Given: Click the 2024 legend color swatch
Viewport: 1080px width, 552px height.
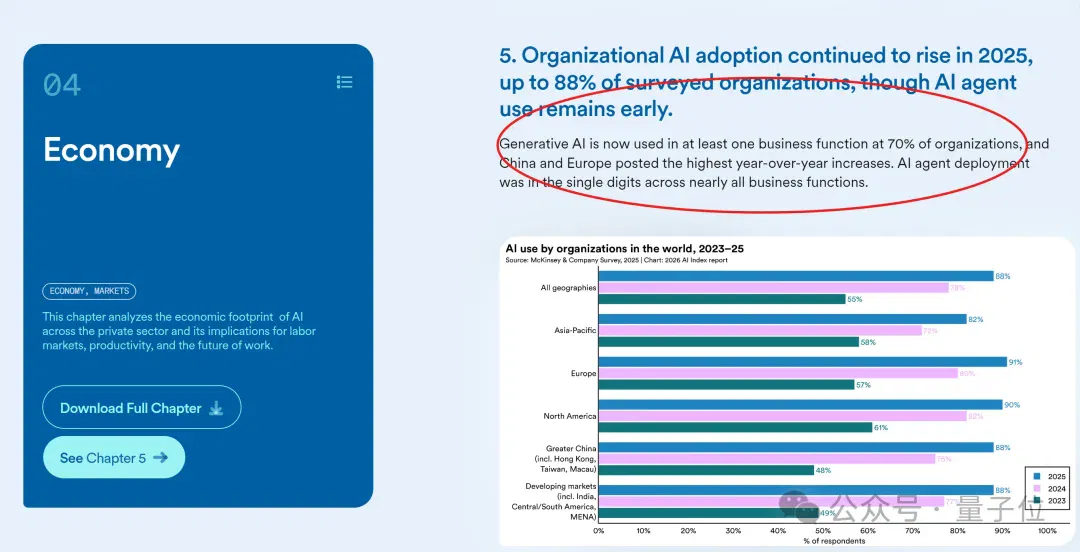Looking at the screenshot, I should 1035,489.
